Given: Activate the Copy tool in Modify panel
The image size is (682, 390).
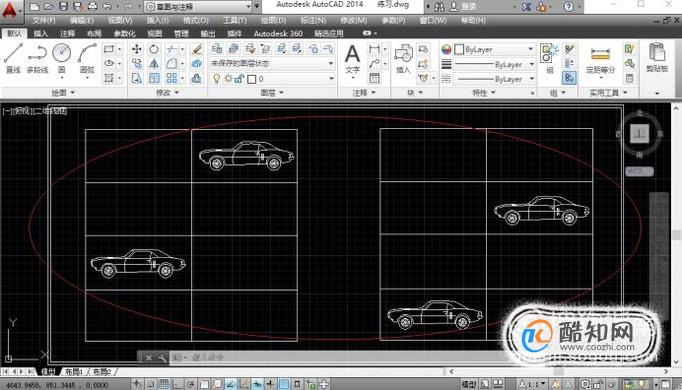Looking at the screenshot, I should (x=137, y=64).
